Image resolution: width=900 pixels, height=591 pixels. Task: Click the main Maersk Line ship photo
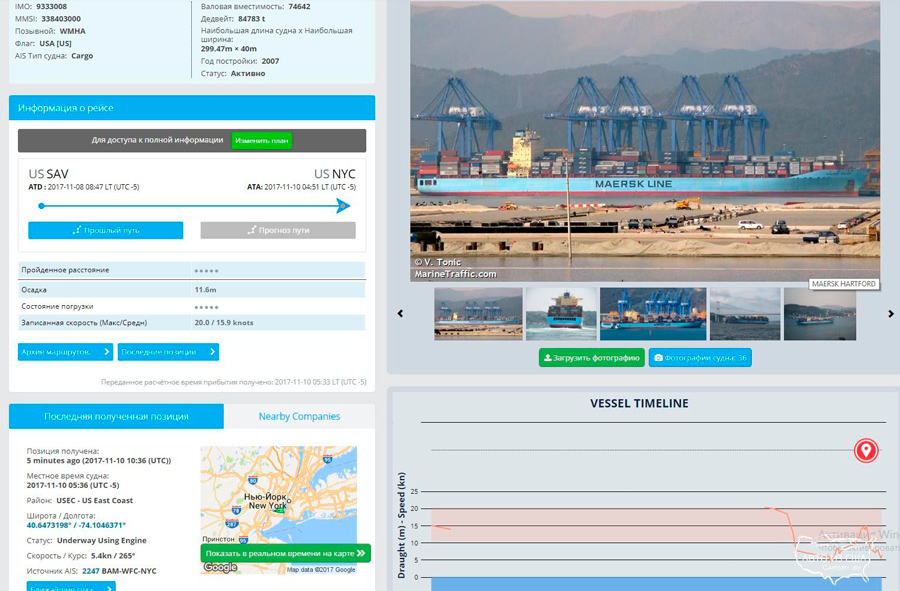(x=645, y=141)
